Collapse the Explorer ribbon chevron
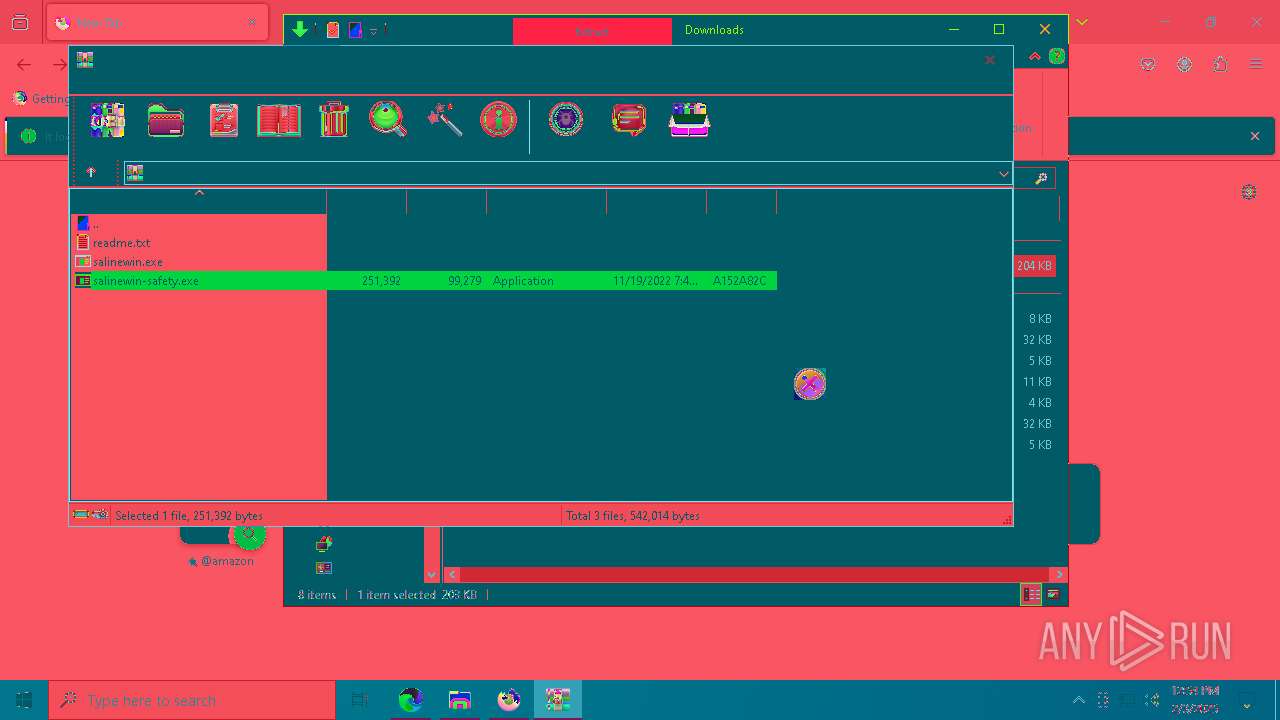Screen dimensions: 1280x720 1035,57
